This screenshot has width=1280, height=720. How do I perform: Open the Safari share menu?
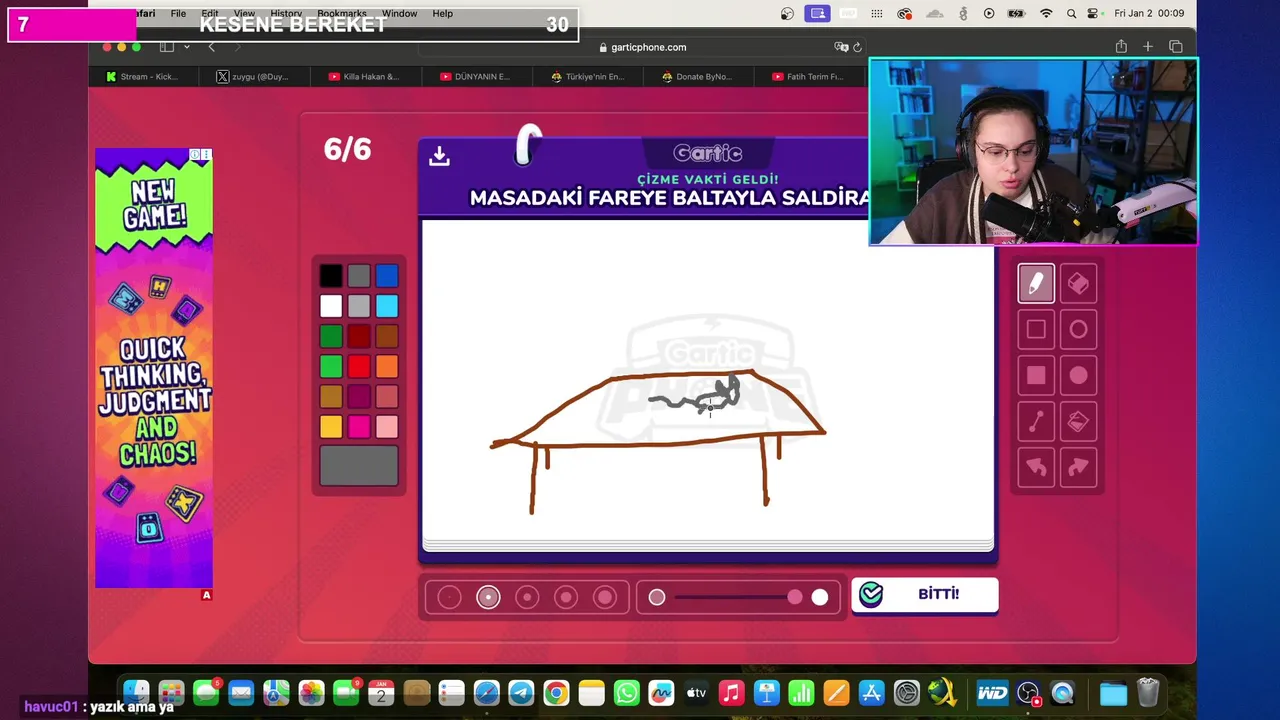point(1121,47)
